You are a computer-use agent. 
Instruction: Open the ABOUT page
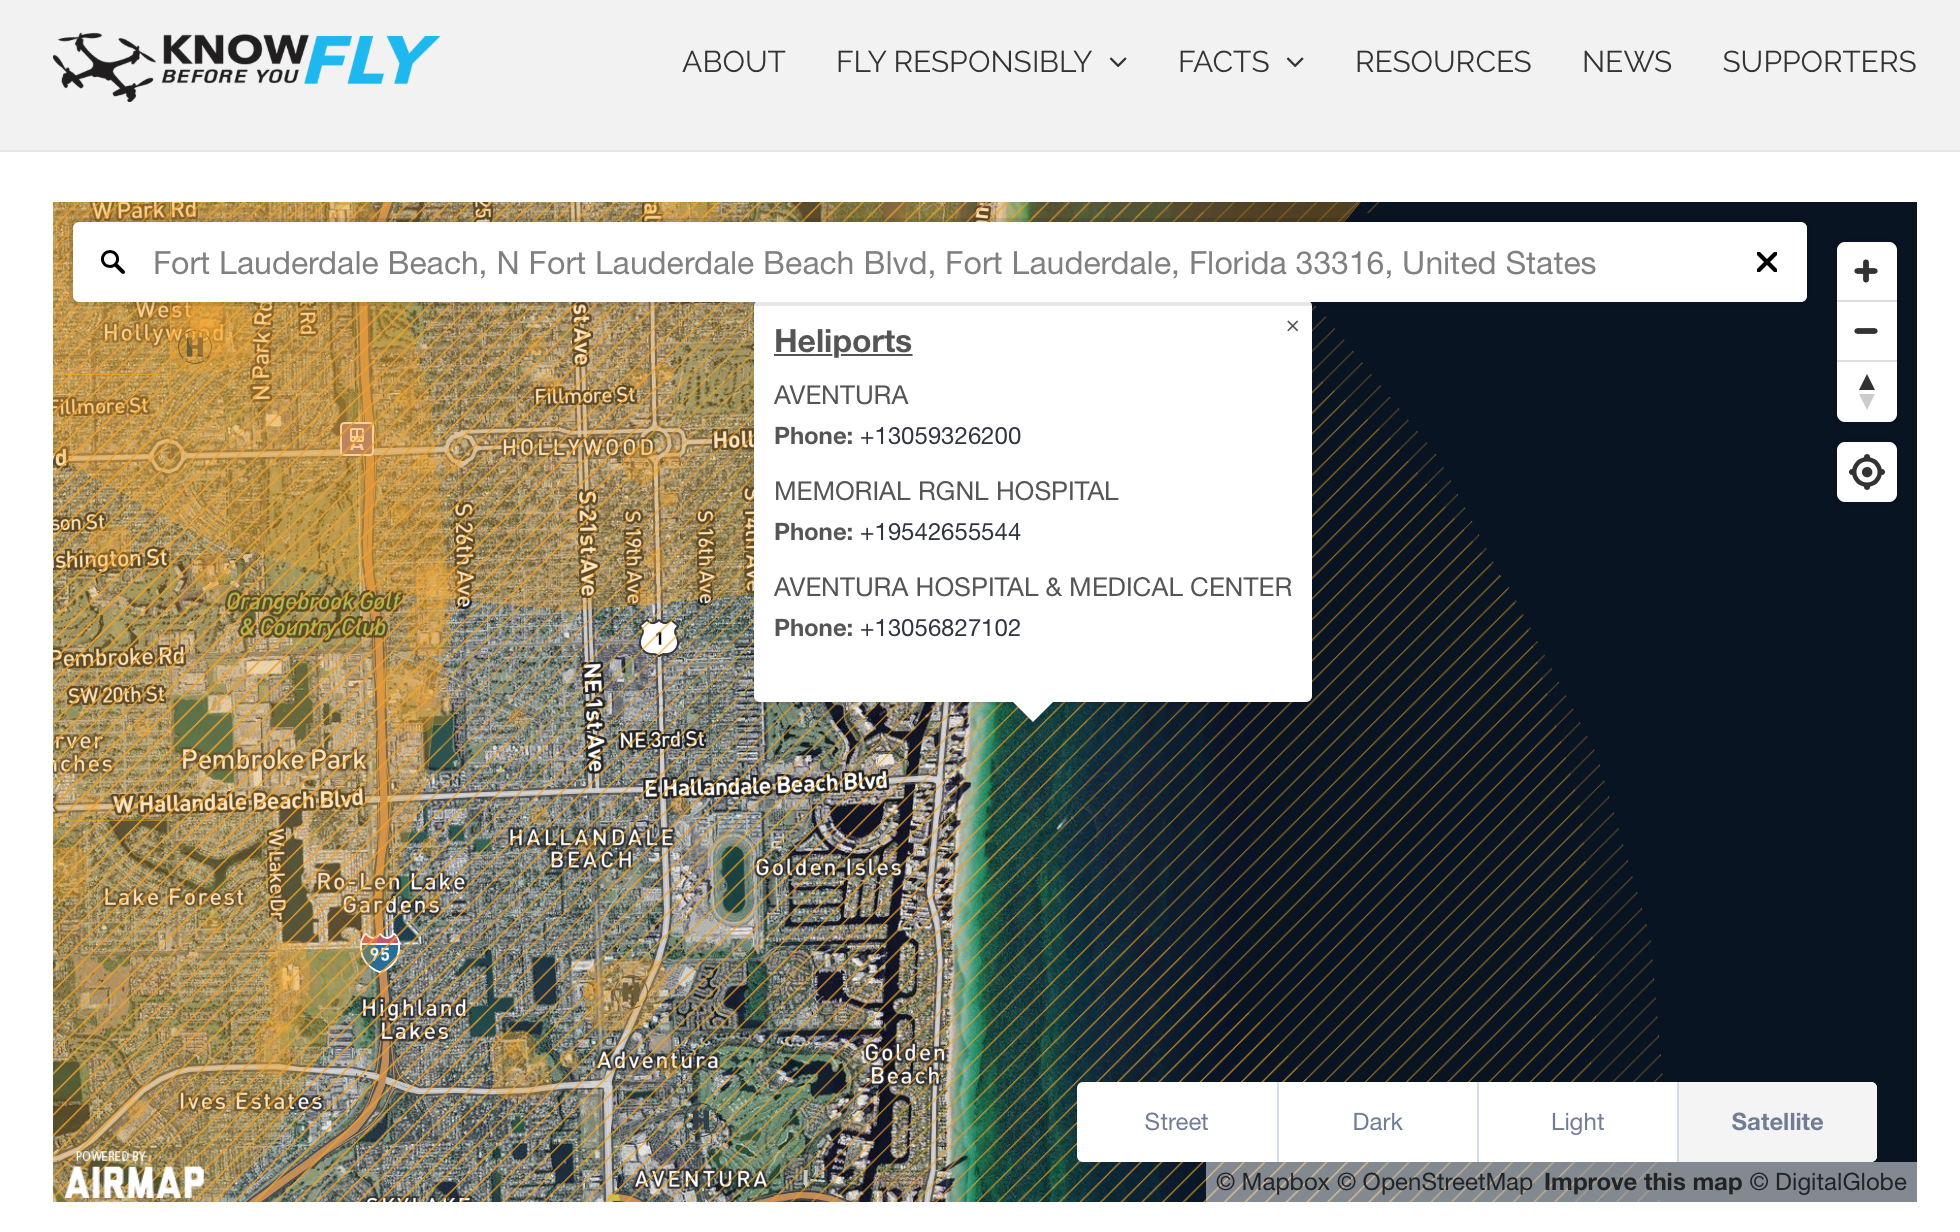coord(733,62)
